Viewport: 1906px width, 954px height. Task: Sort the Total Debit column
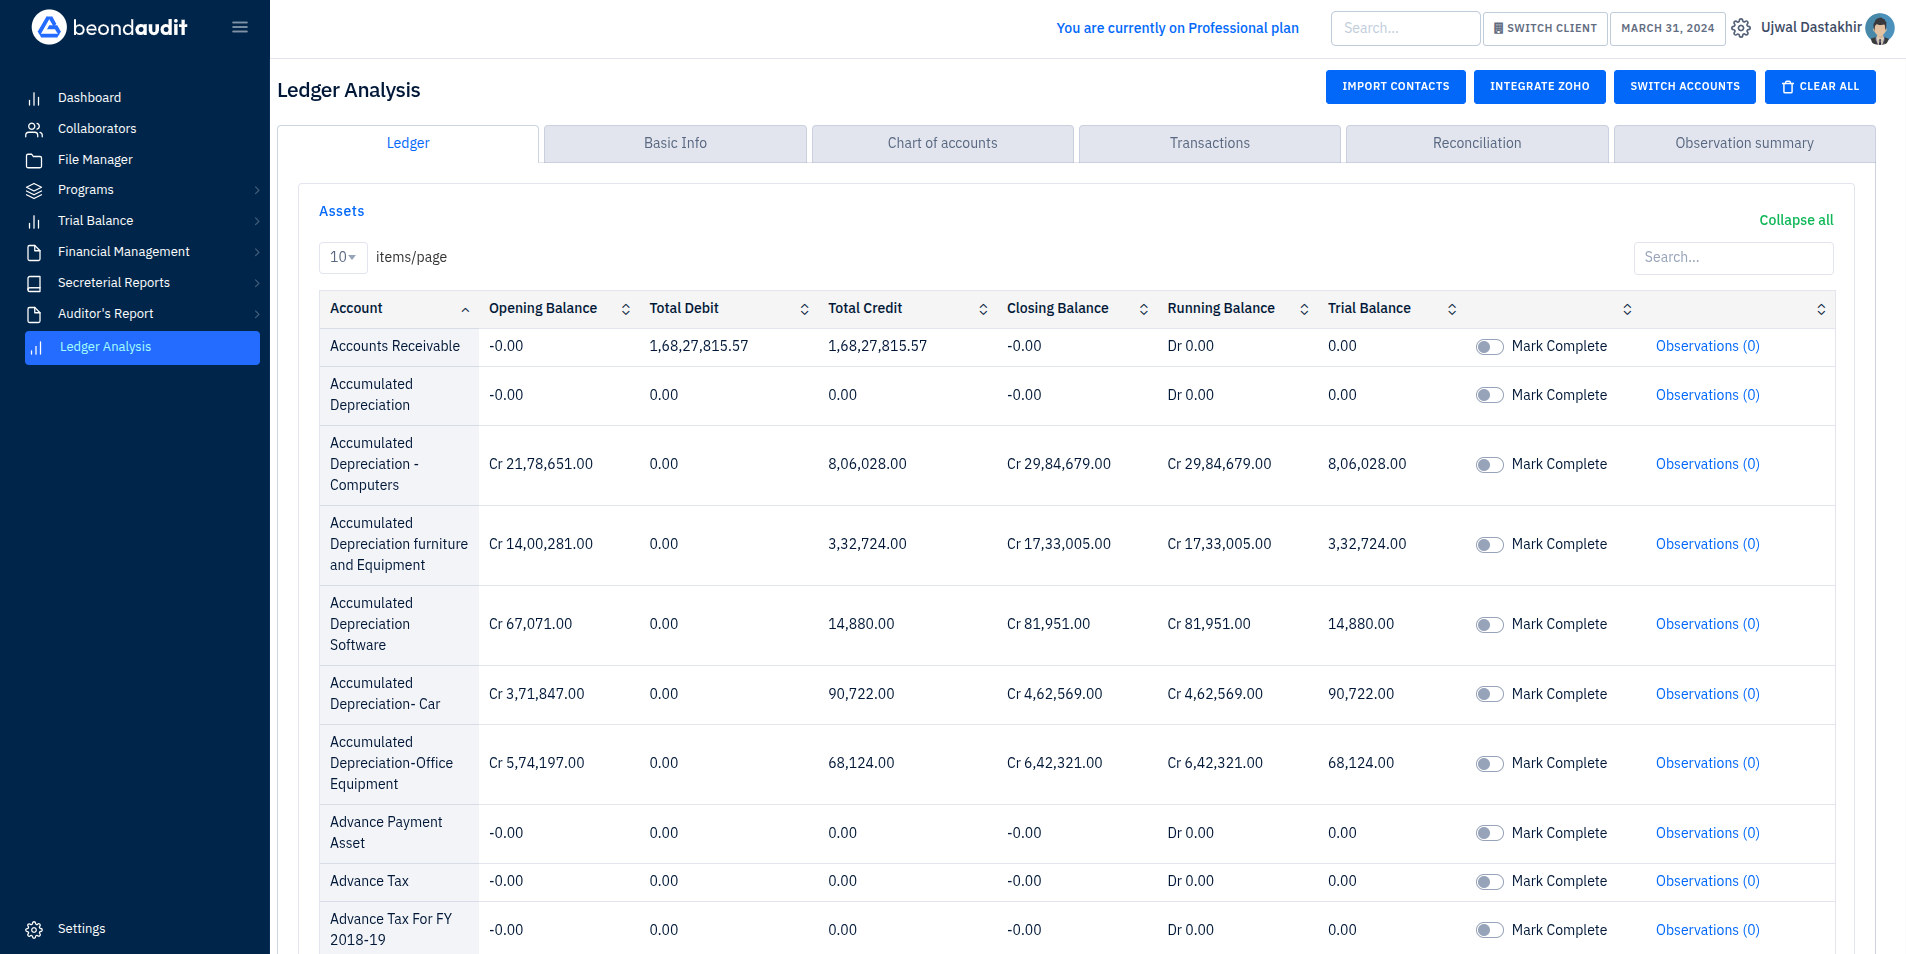(805, 309)
